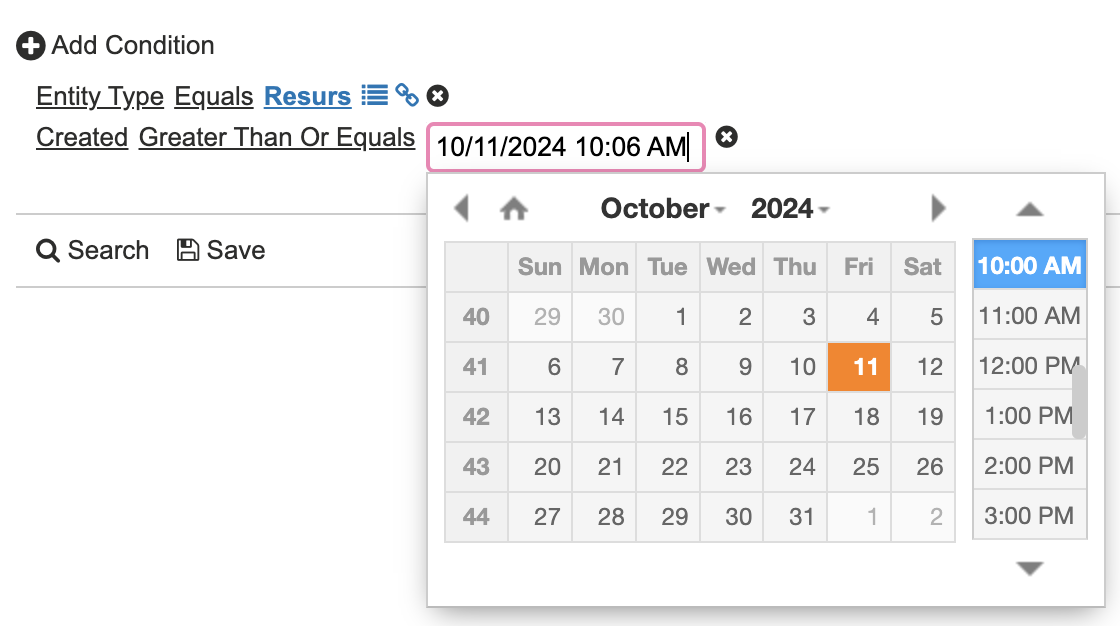Click the Search button
Viewport: 1120px width, 626px height.
point(93,250)
